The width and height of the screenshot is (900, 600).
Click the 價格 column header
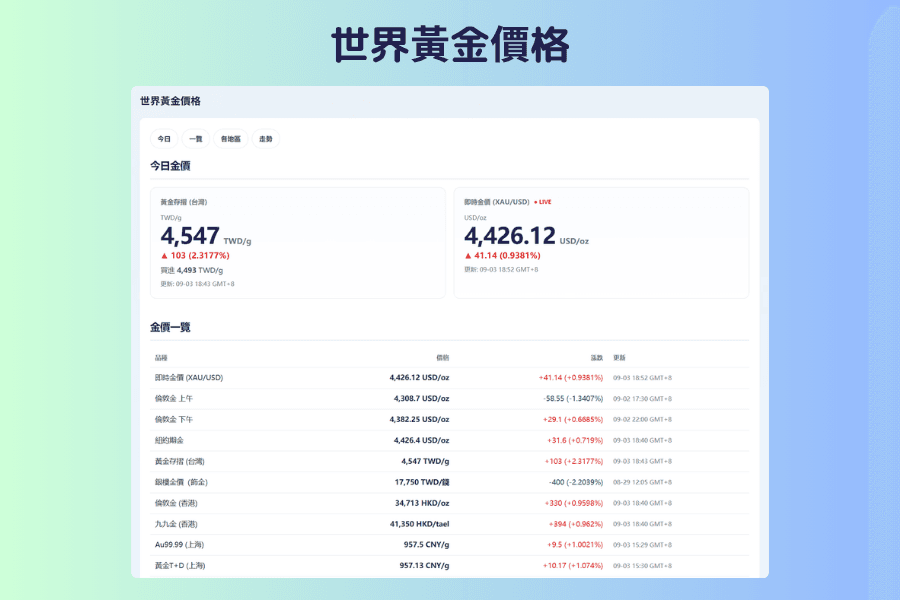(x=443, y=358)
